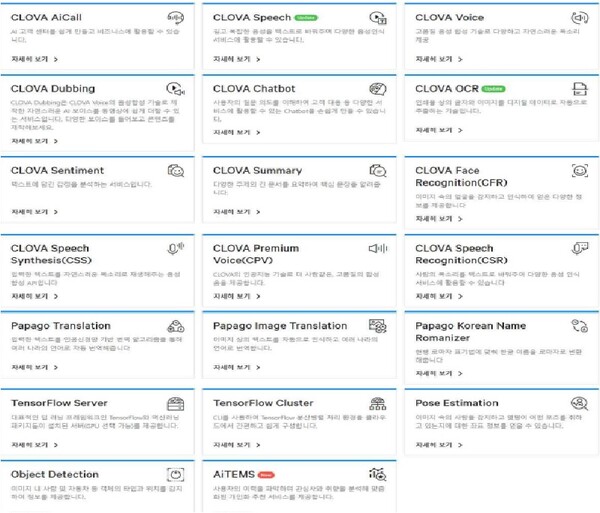Click the CLOVA OCR document icon
This screenshot has width=600, height=513.
(579, 89)
